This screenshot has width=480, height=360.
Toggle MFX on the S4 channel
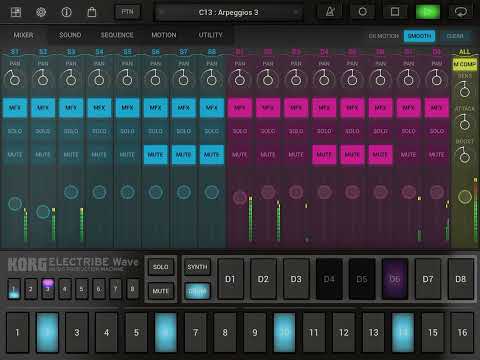tap(99, 108)
